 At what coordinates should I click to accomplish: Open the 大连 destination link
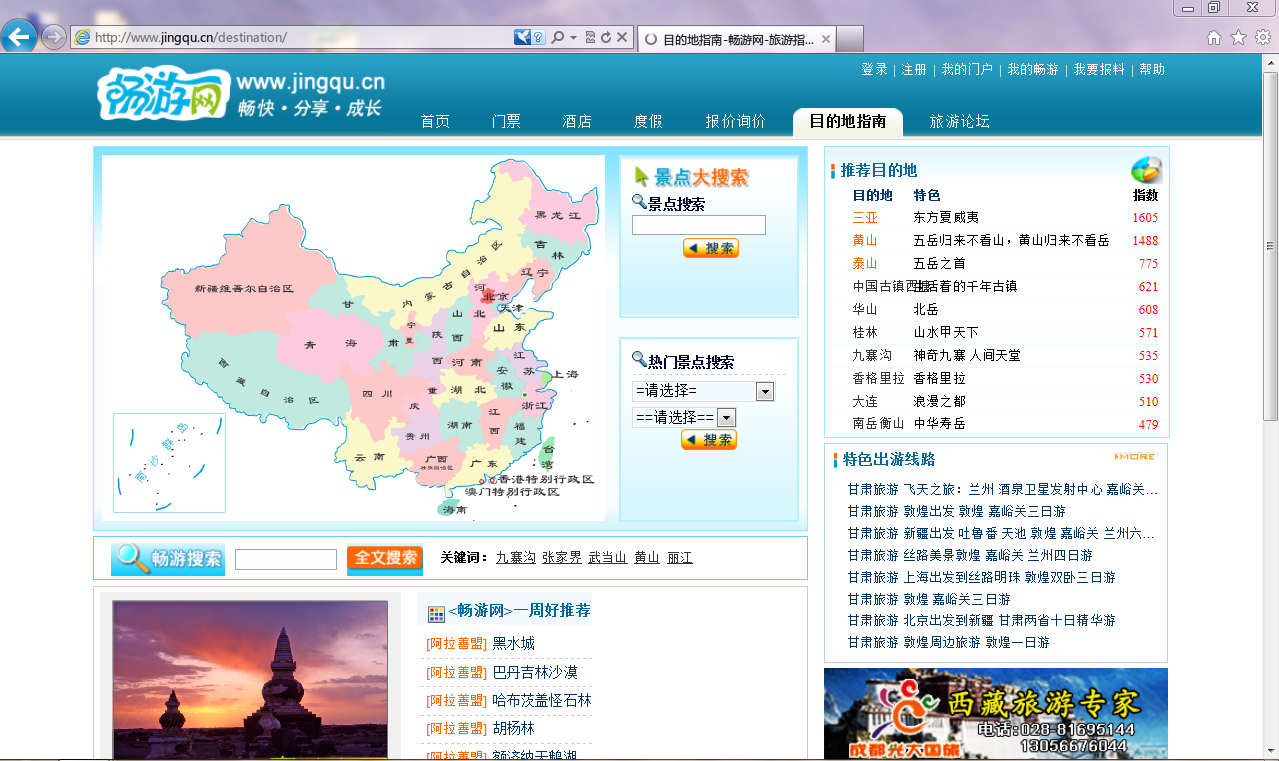[865, 401]
